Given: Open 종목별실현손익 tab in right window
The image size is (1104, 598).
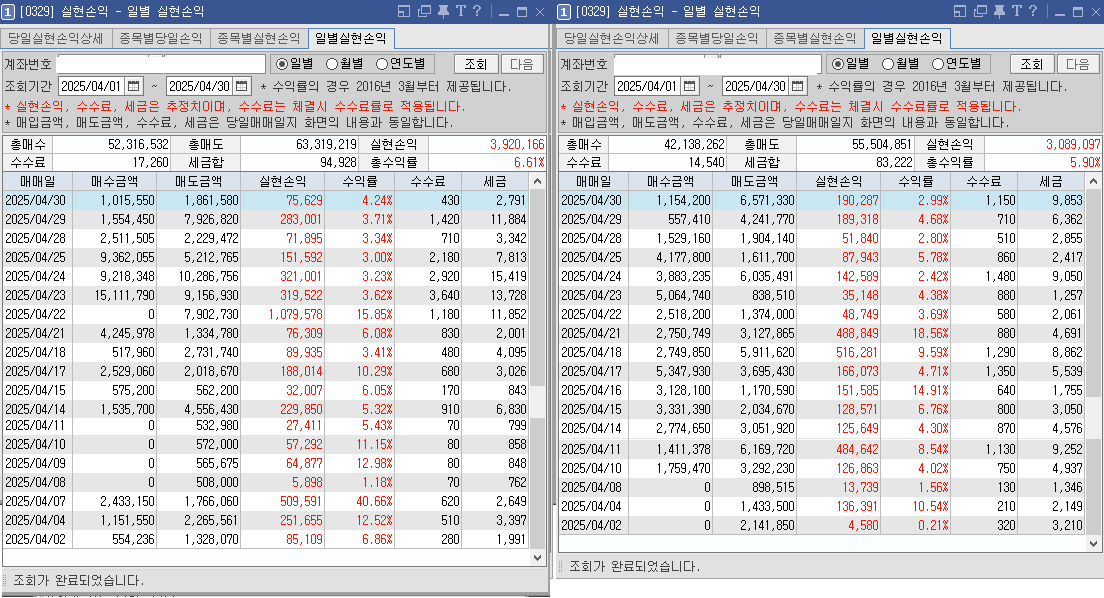Looking at the screenshot, I should coord(815,38).
